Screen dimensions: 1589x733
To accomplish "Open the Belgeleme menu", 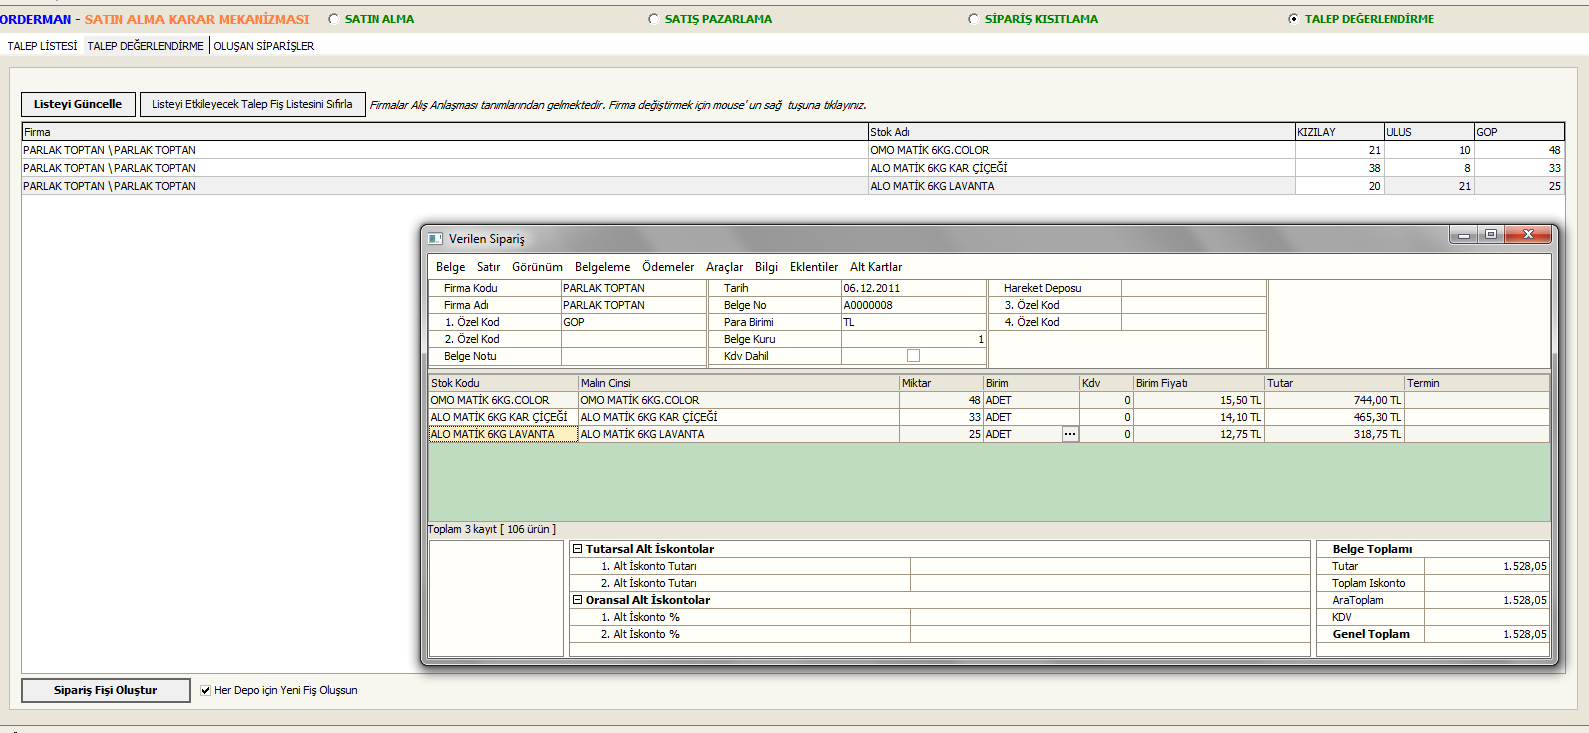I will click(602, 267).
